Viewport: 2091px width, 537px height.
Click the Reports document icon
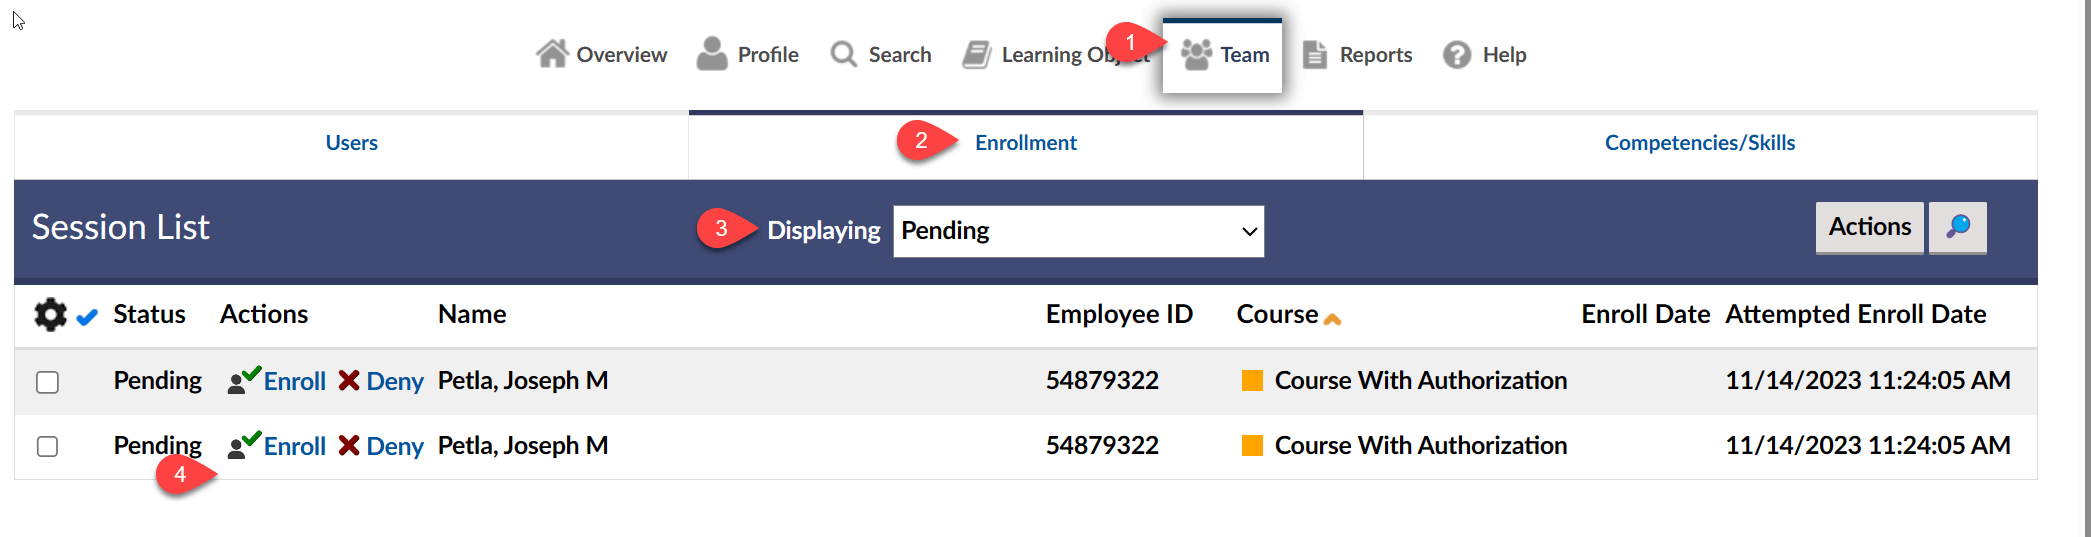click(1315, 54)
